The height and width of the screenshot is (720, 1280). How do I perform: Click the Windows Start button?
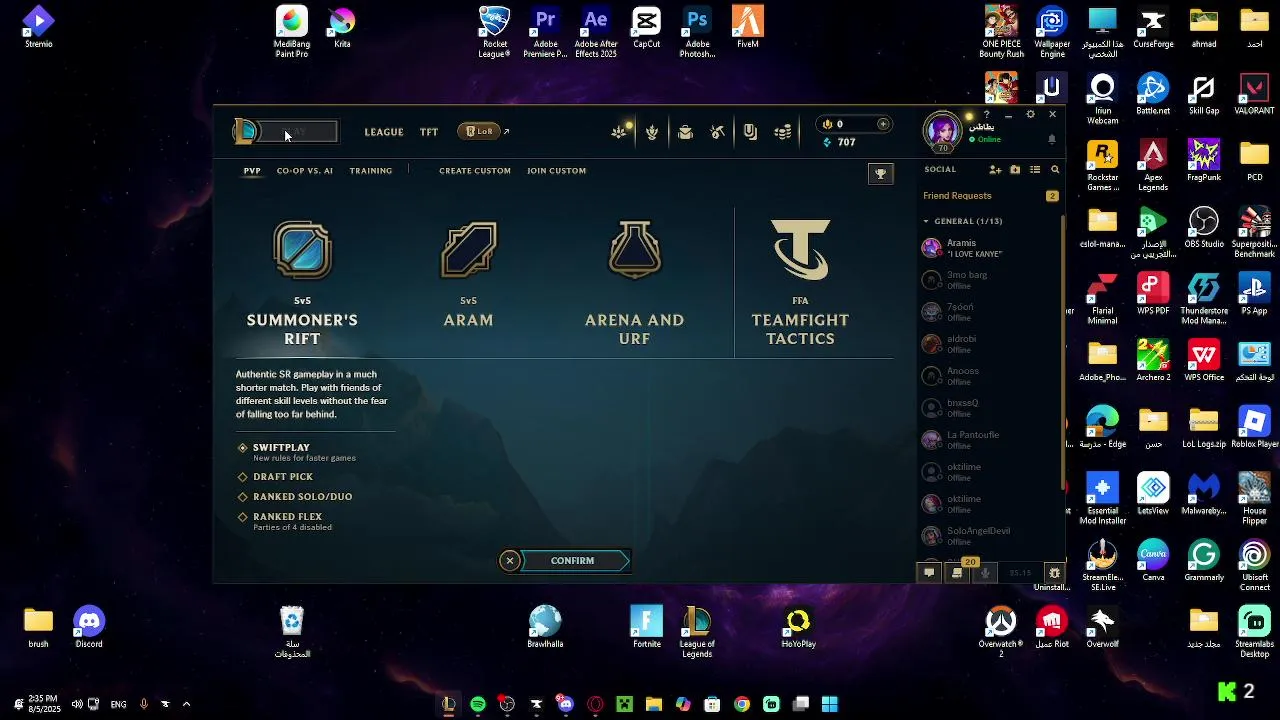point(830,704)
